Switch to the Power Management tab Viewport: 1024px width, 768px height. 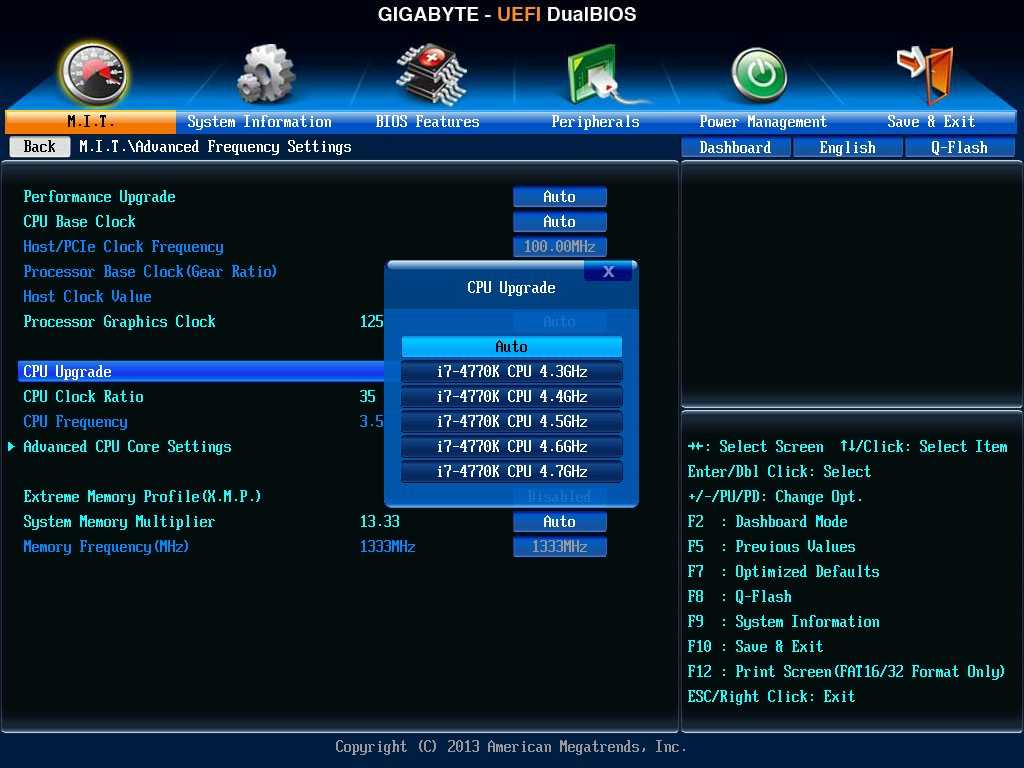[x=762, y=122]
